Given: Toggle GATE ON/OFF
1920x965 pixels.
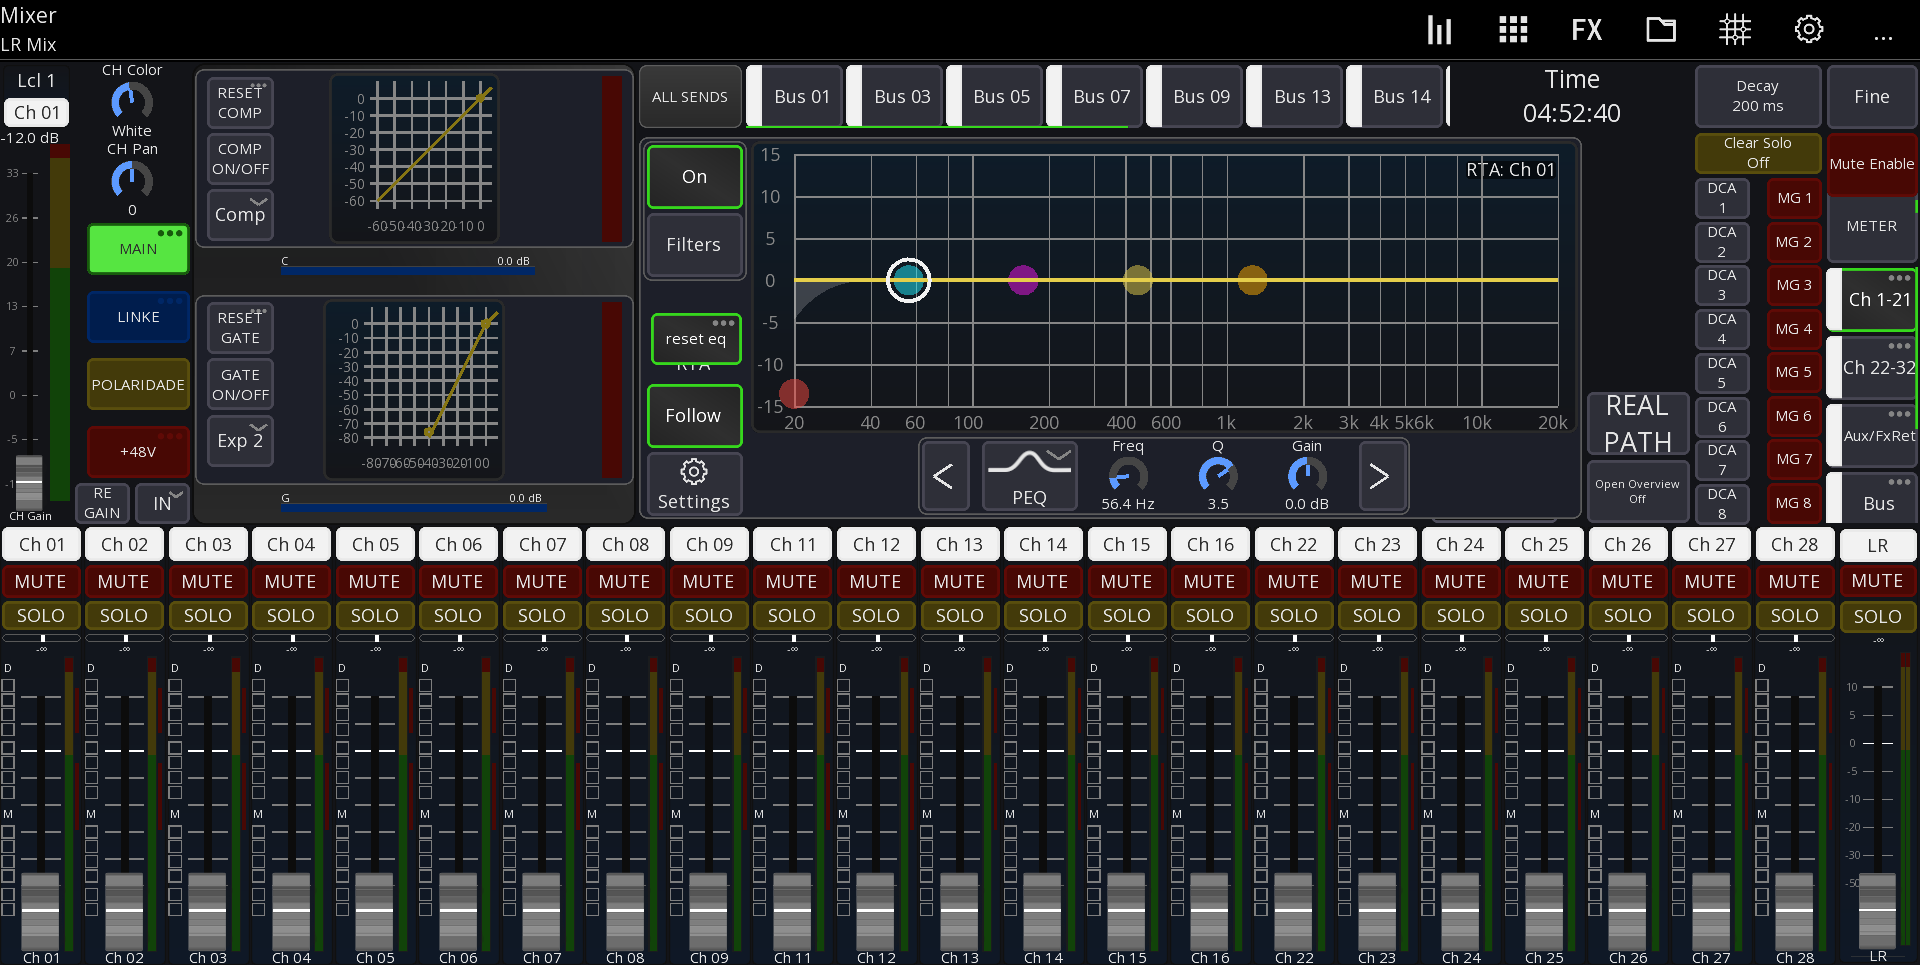Looking at the screenshot, I should point(240,385).
